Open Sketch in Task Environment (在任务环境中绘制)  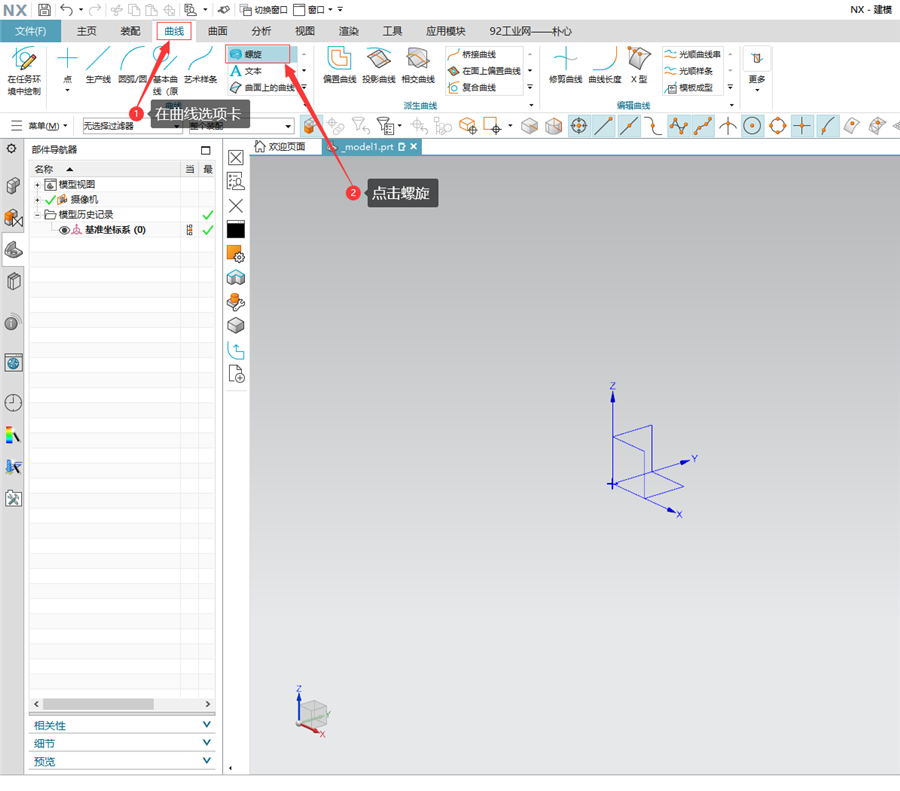pyautogui.click(x=24, y=71)
